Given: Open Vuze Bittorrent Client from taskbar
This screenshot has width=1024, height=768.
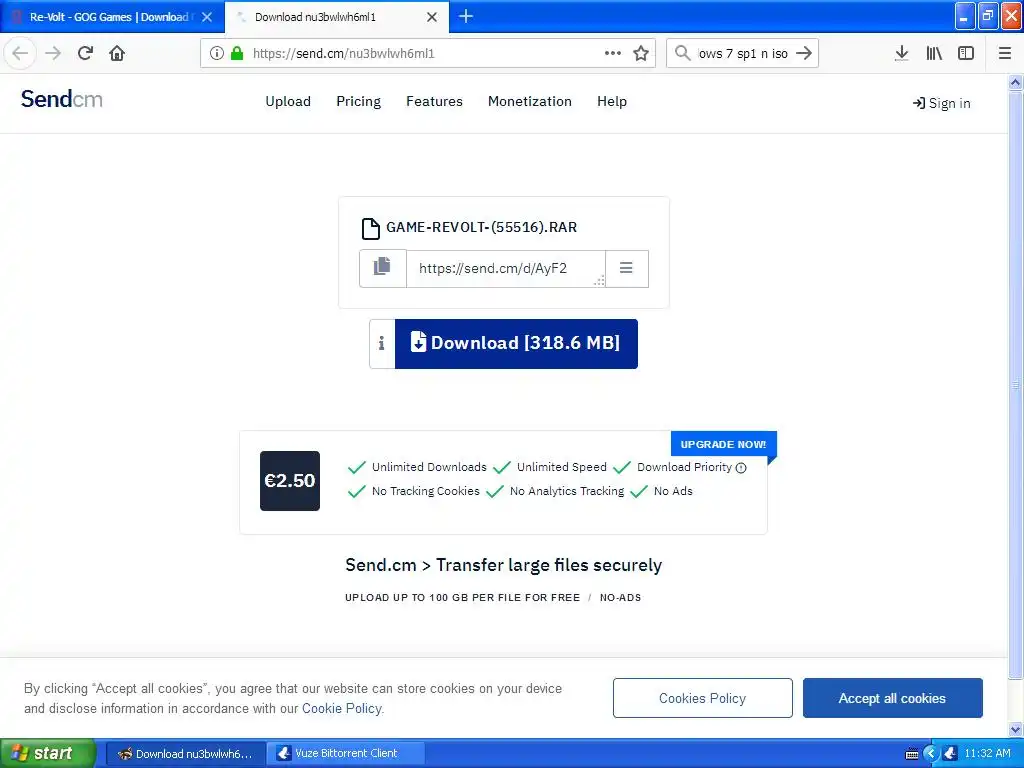Looking at the screenshot, I should [346, 754].
